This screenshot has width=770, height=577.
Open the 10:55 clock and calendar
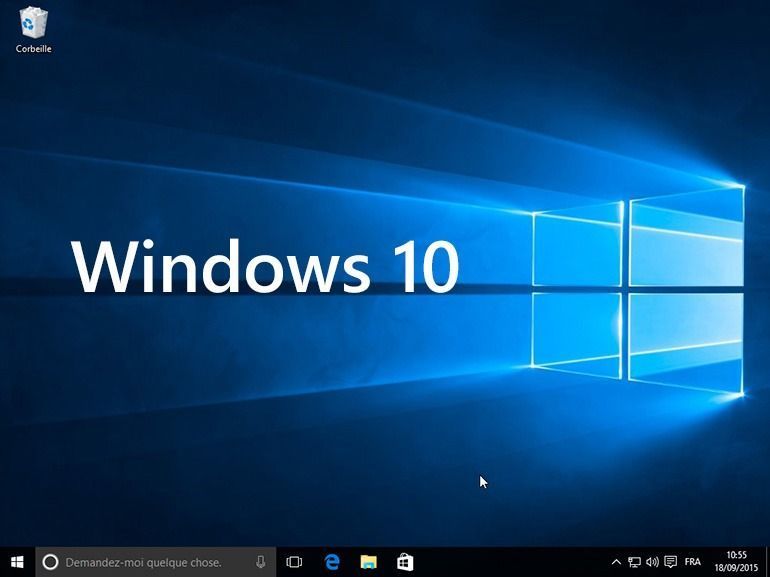click(736, 562)
